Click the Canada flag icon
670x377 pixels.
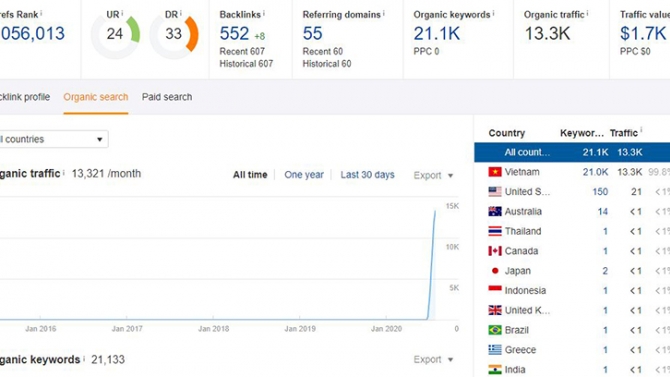coord(495,251)
